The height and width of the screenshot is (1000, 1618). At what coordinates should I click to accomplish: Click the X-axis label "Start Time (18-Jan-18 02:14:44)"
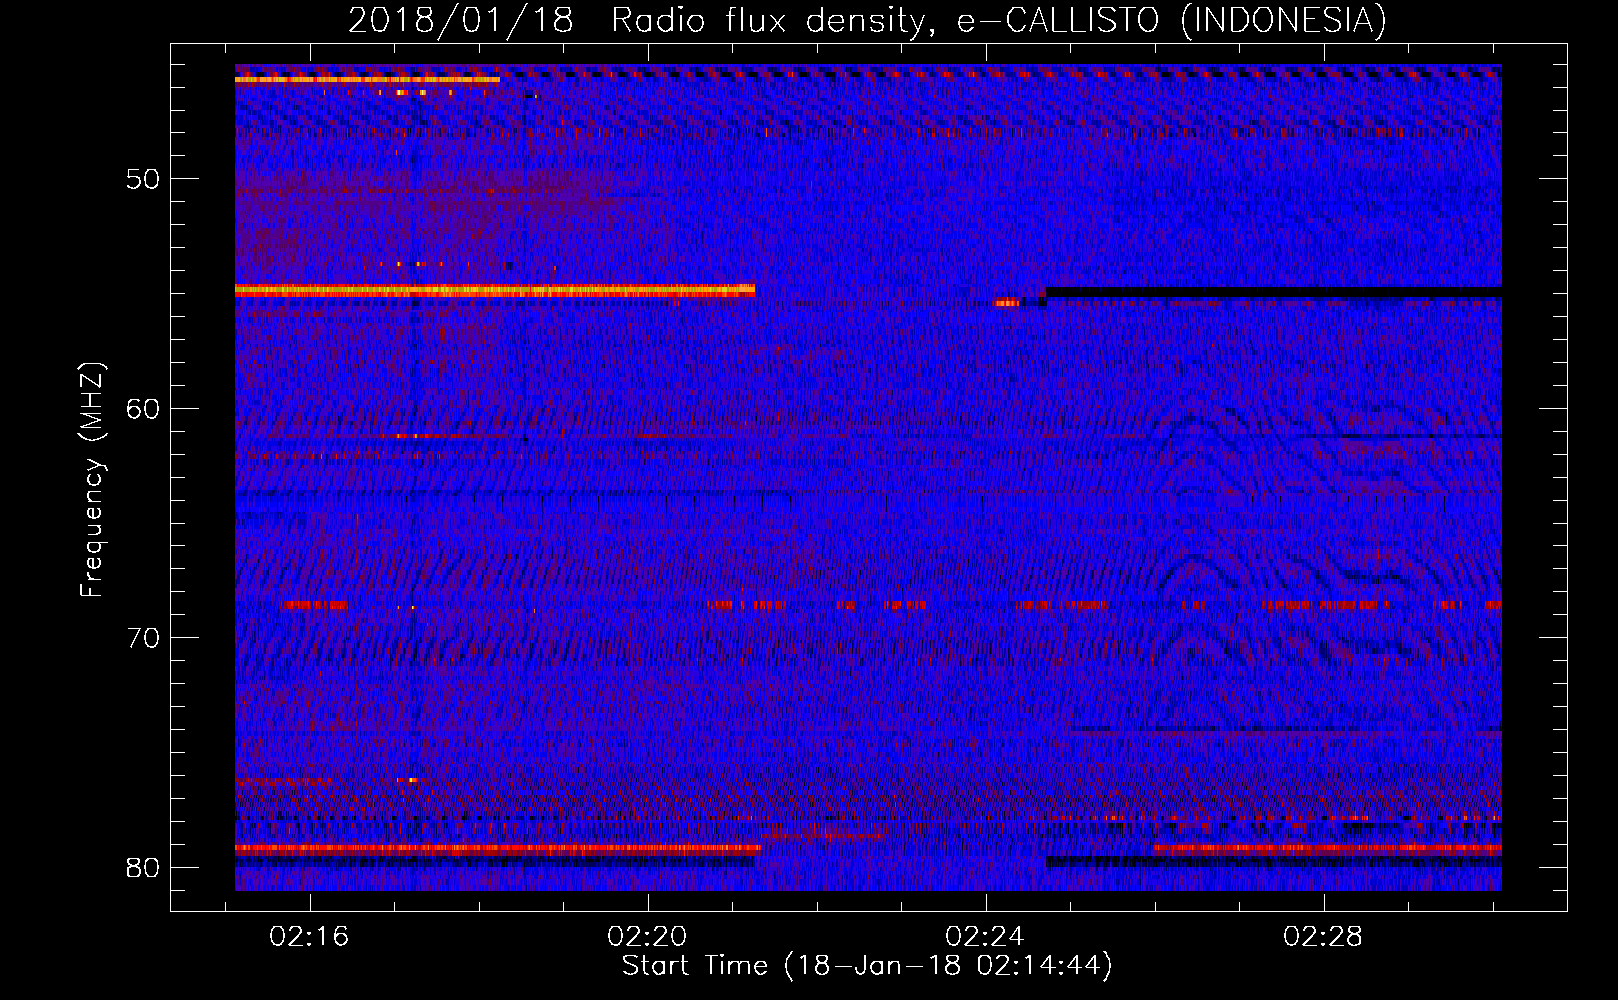tap(867, 966)
